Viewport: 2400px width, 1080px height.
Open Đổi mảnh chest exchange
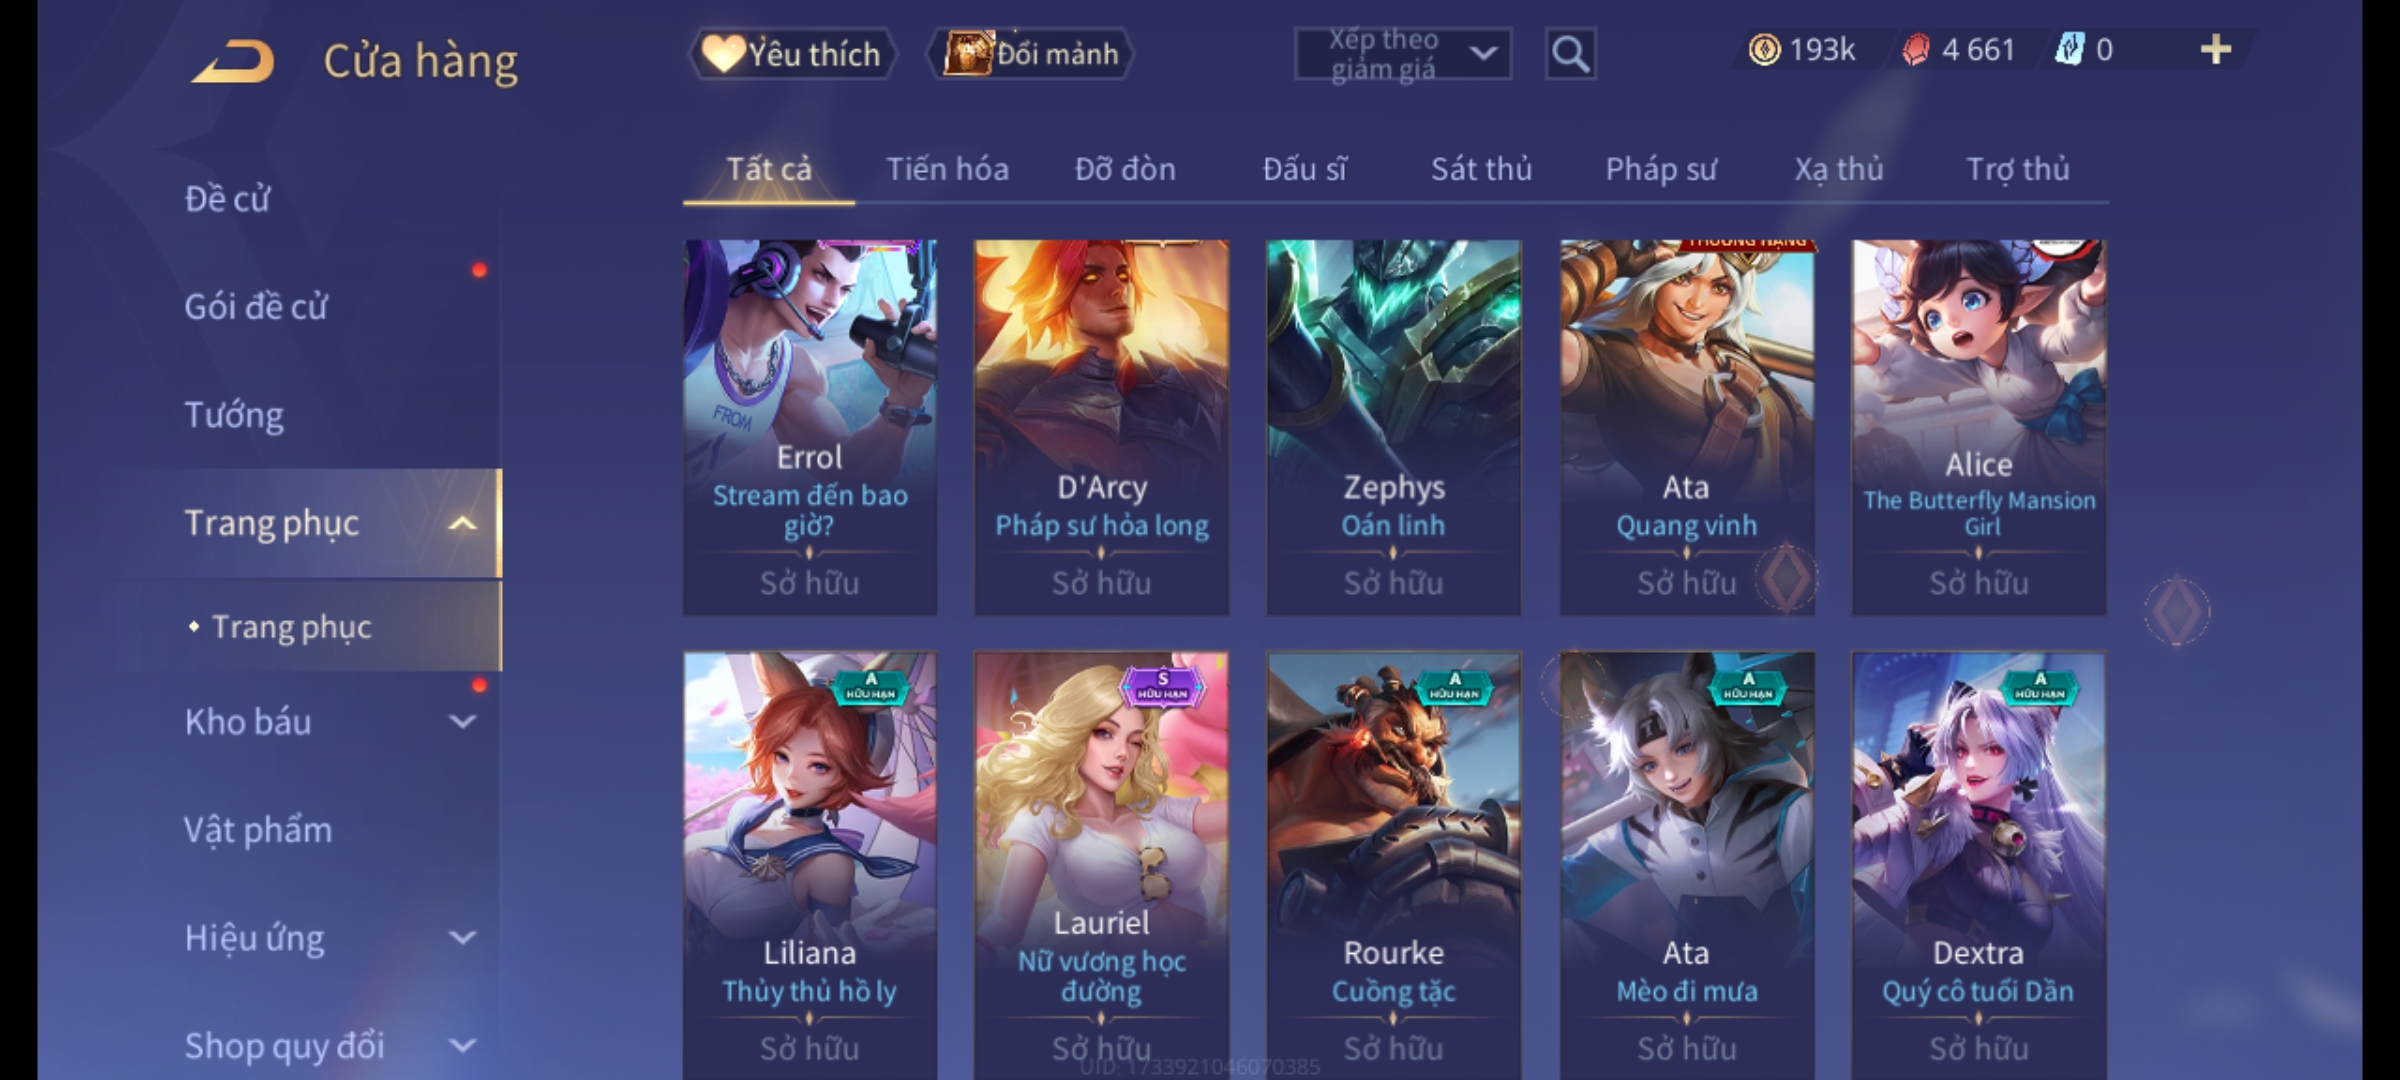(x=1030, y=54)
